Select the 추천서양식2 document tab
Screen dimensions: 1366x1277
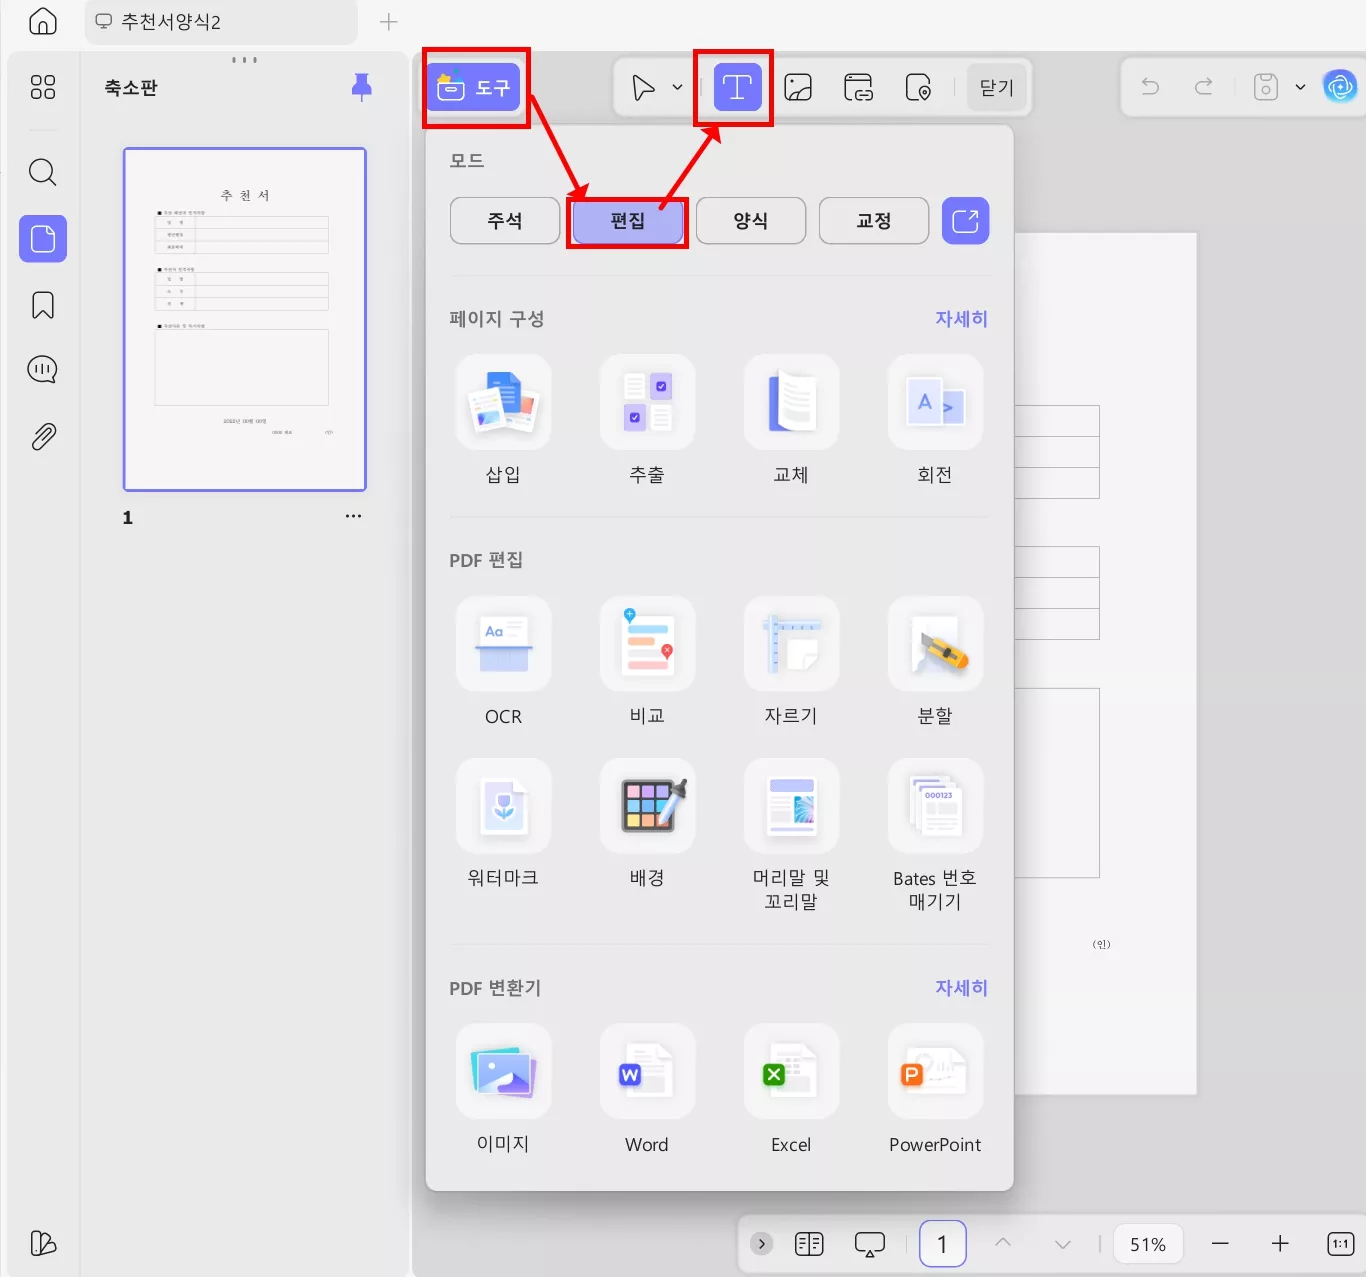(x=220, y=22)
